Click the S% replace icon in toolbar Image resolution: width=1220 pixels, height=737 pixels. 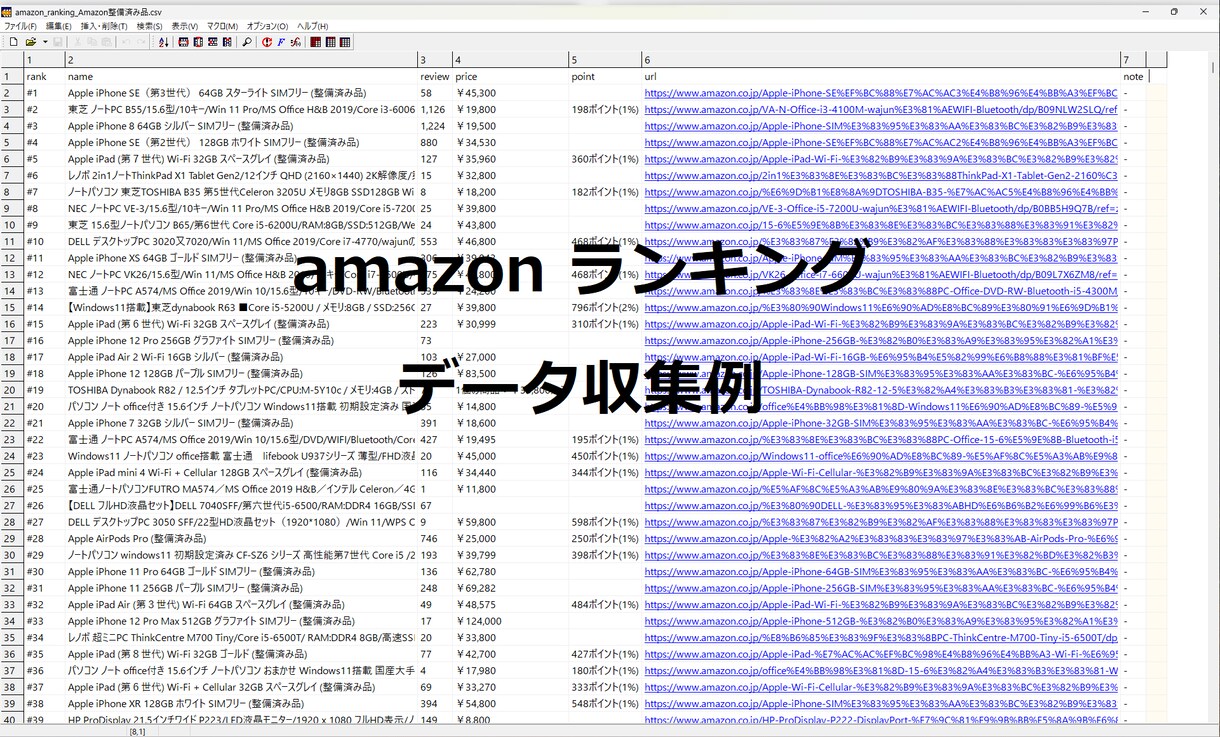[296, 42]
